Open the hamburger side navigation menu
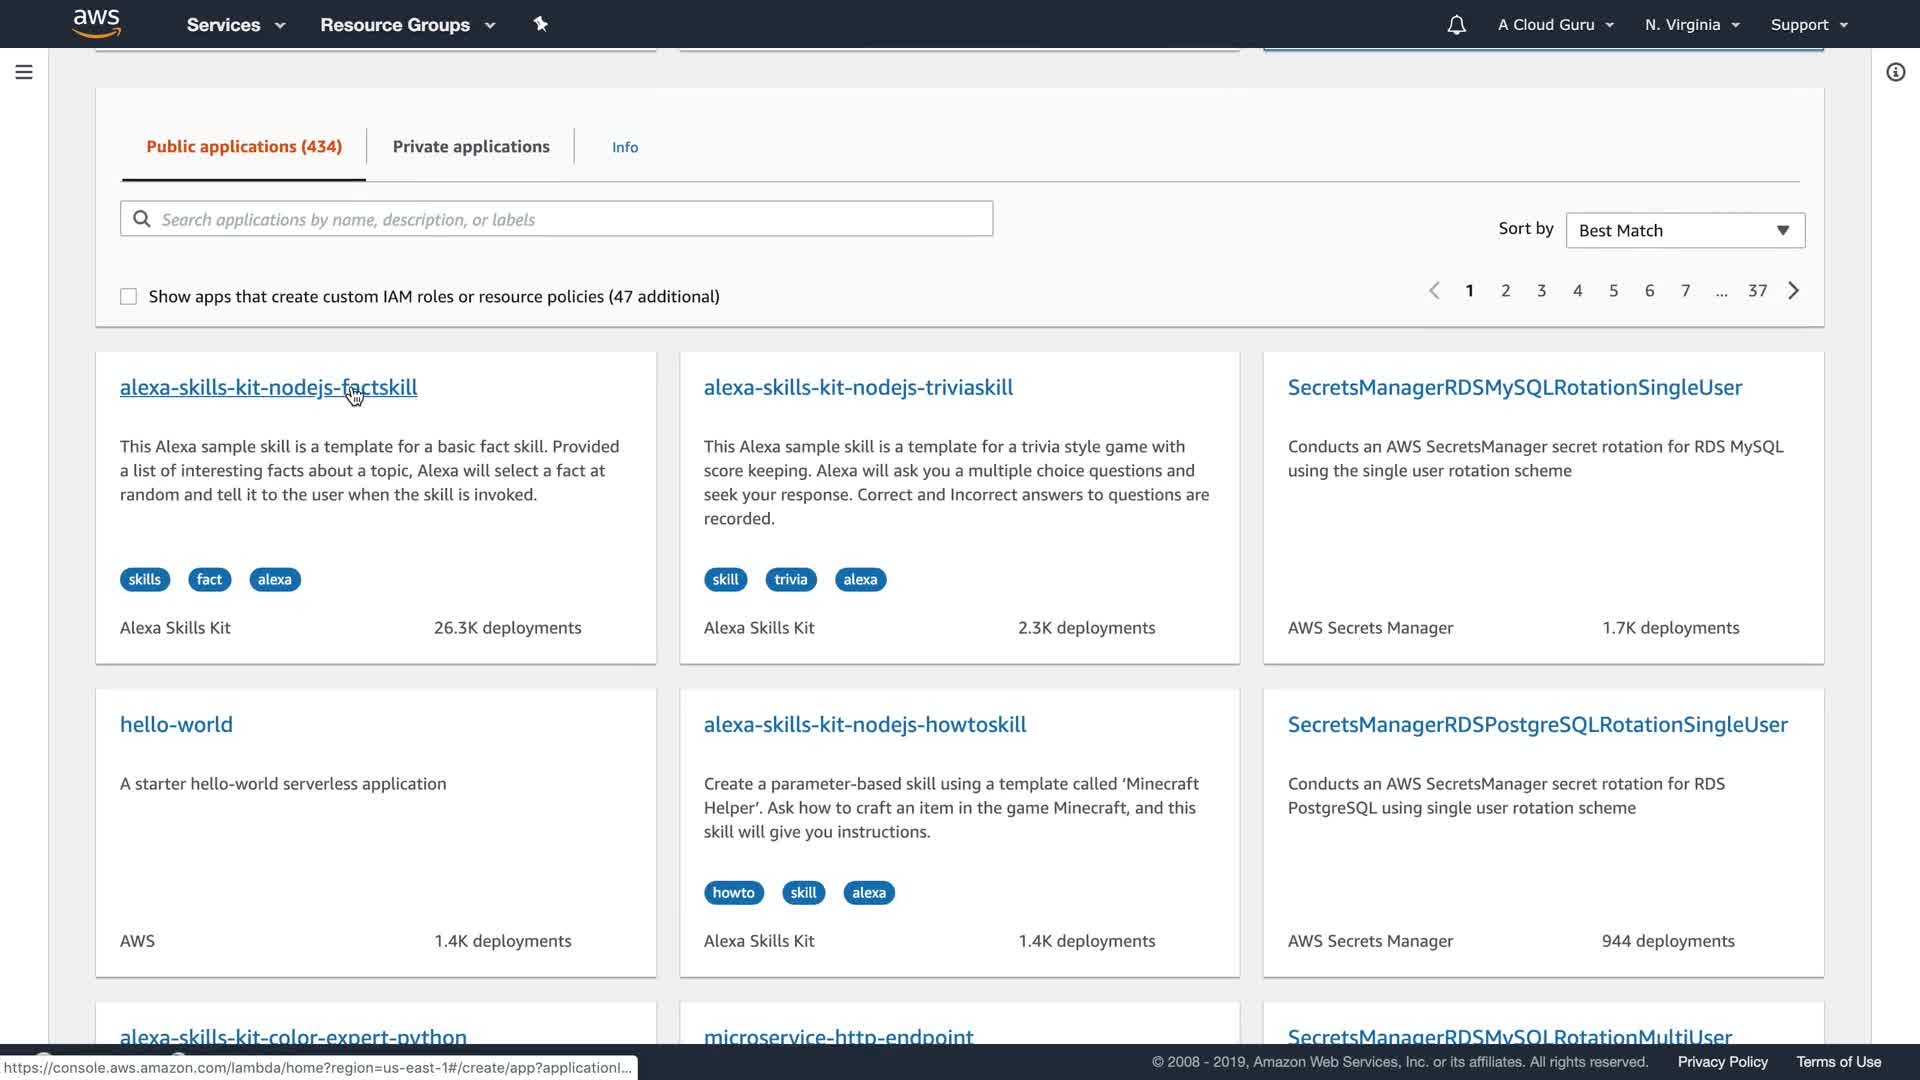Screen dimensions: 1920x1080 (x=24, y=72)
